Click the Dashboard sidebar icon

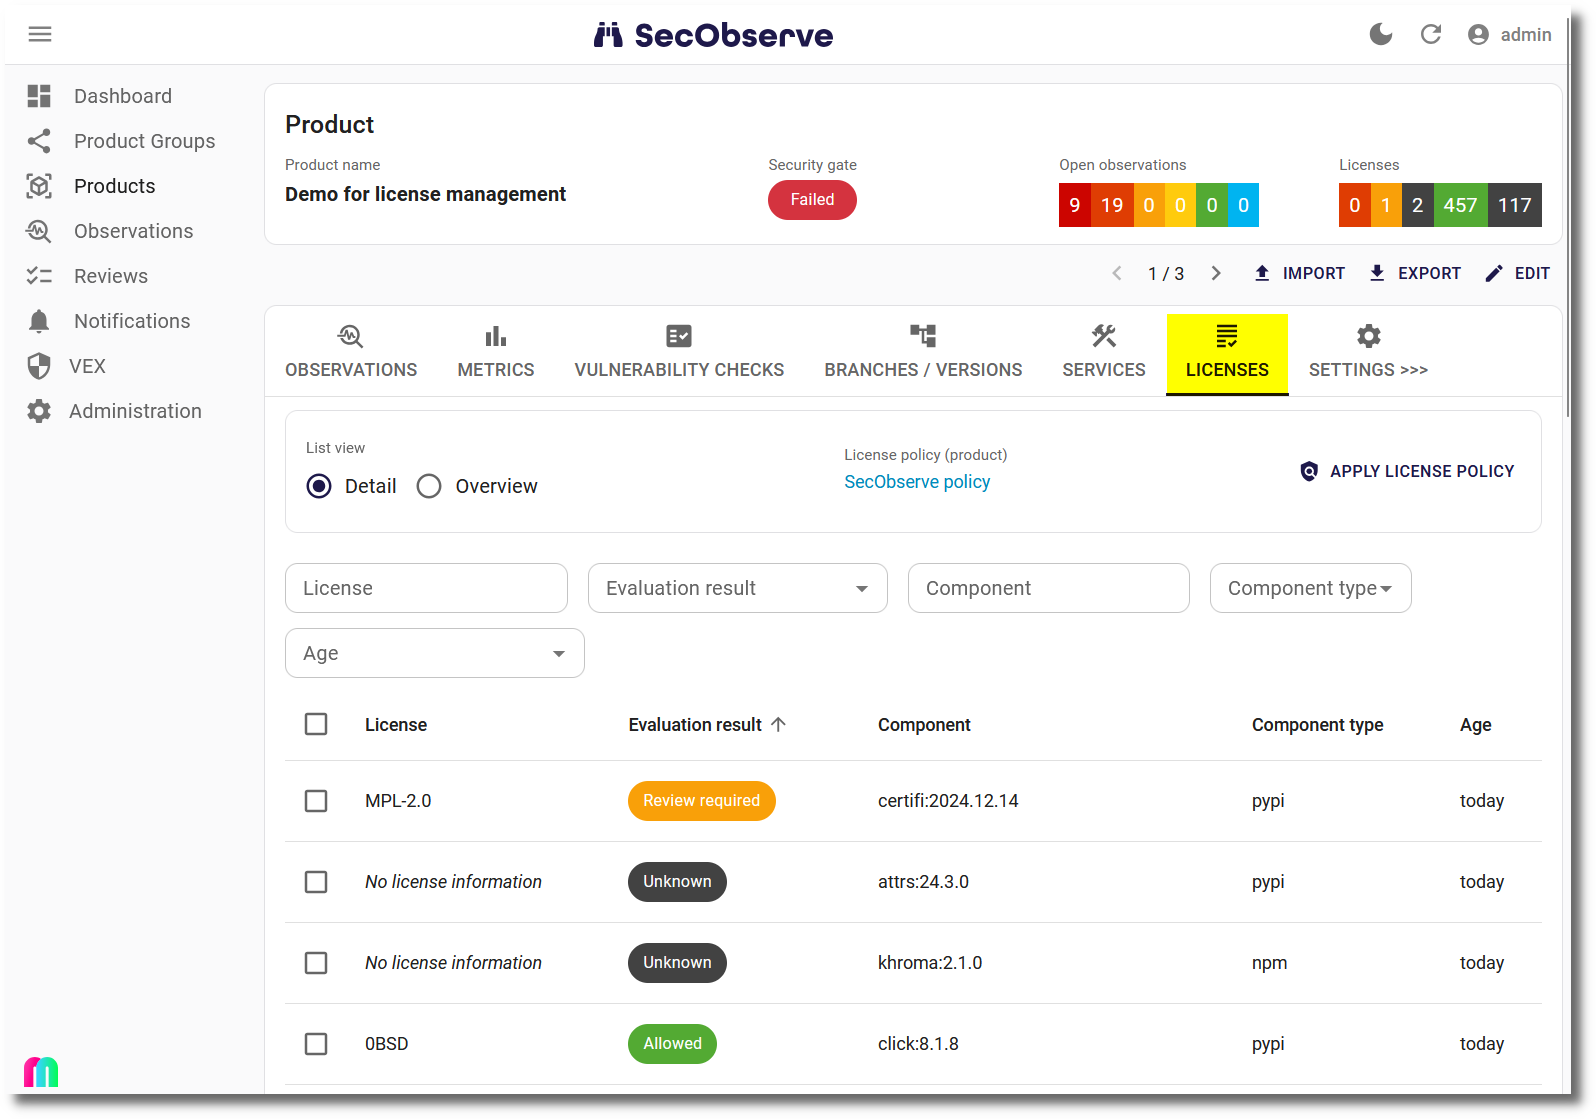tap(39, 96)
